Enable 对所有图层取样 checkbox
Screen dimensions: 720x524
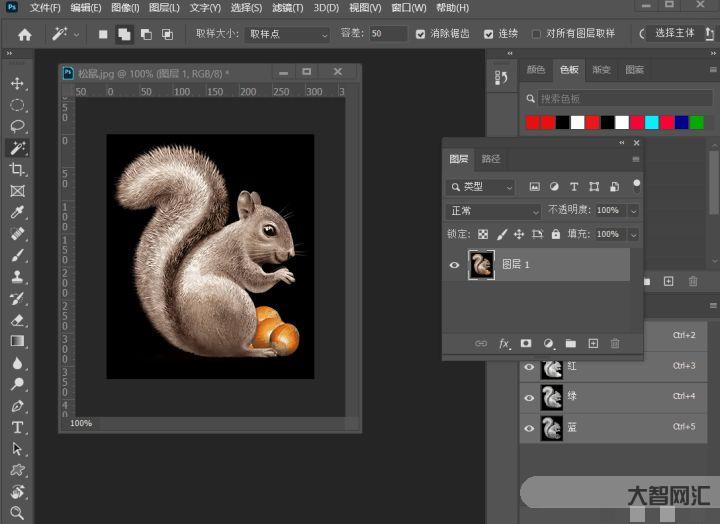537,34
